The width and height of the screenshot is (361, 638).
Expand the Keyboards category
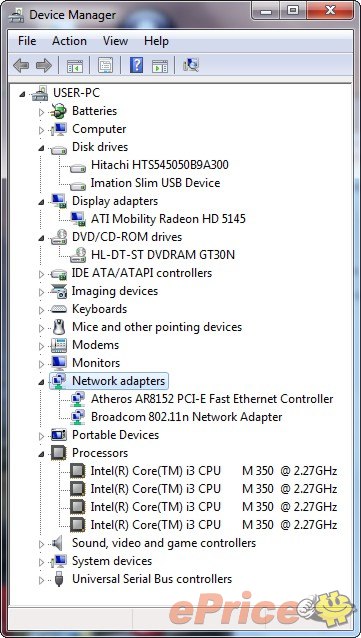[41, 310]
